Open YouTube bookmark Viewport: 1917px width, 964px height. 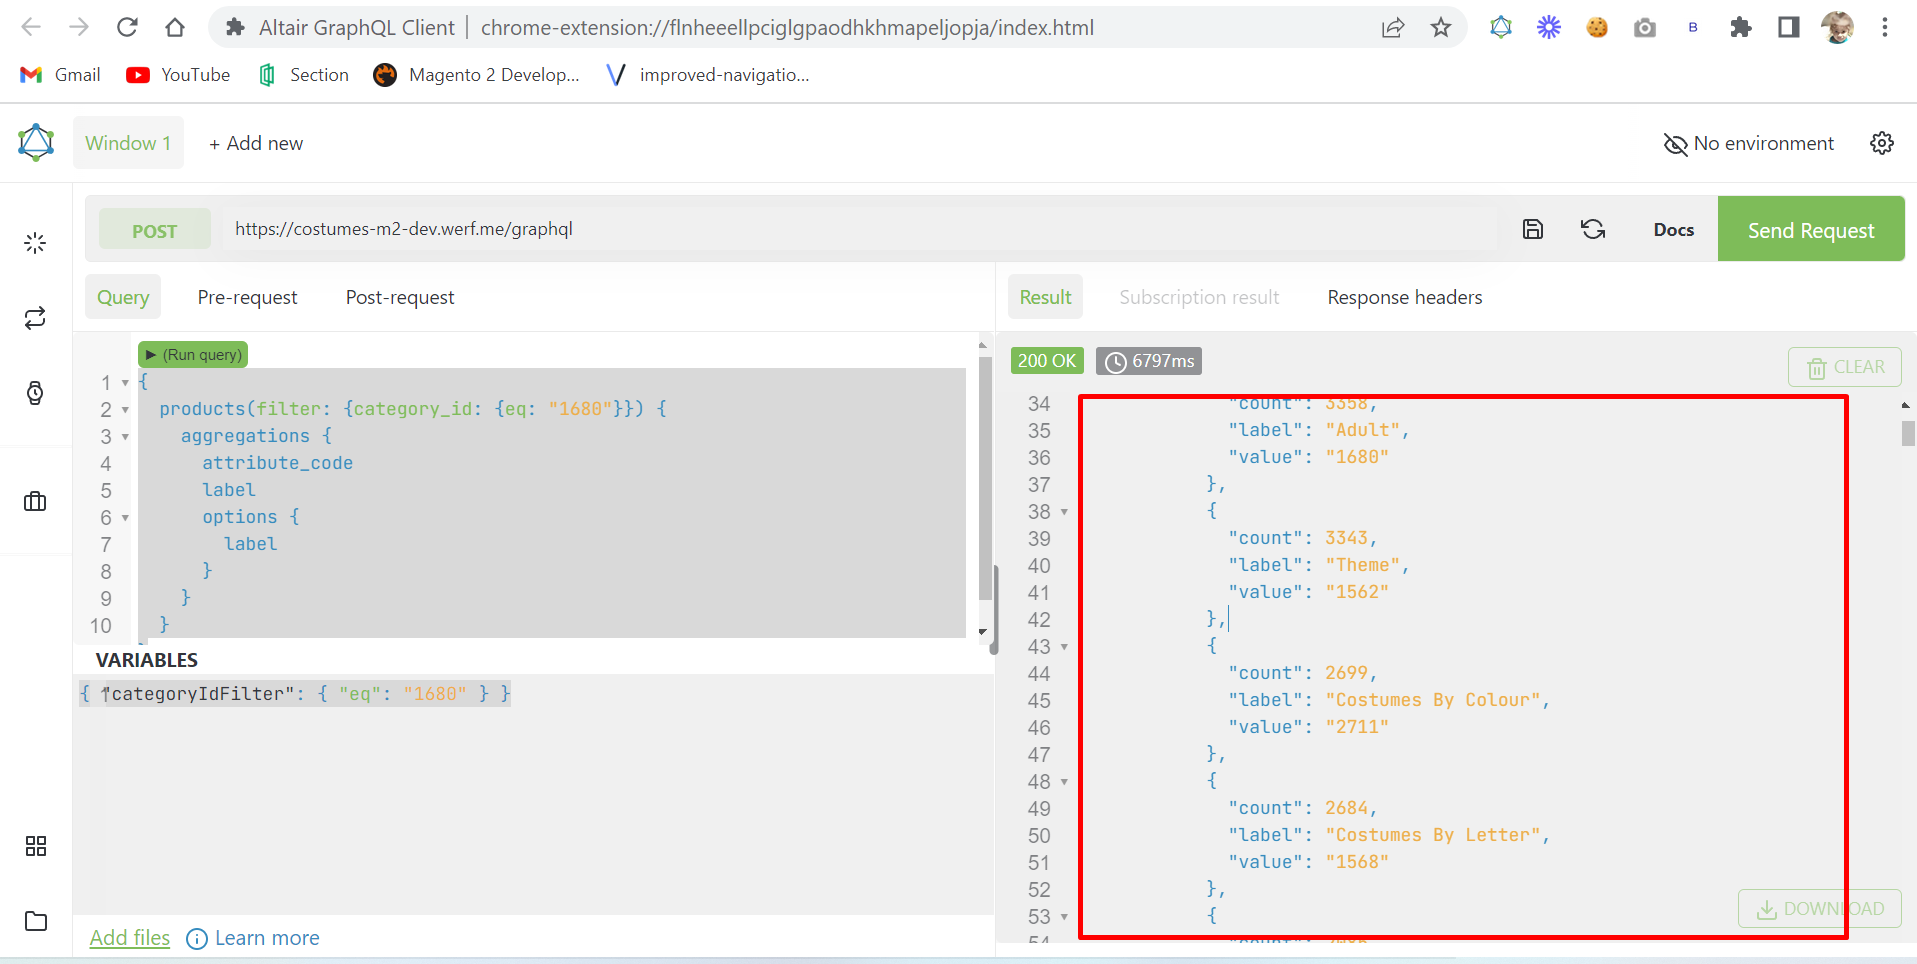click(x=178, y=75)
